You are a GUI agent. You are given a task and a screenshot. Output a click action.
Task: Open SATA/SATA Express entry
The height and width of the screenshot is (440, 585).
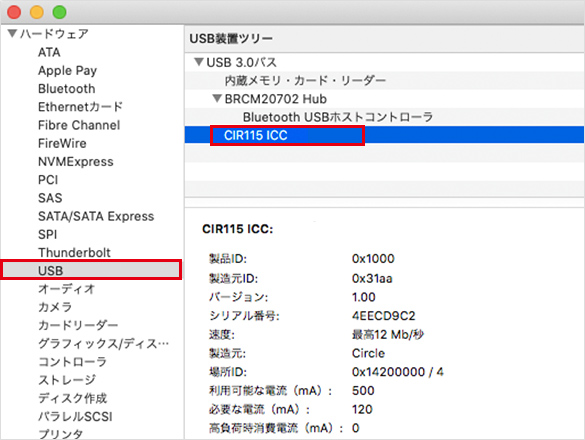coord(96,216)
